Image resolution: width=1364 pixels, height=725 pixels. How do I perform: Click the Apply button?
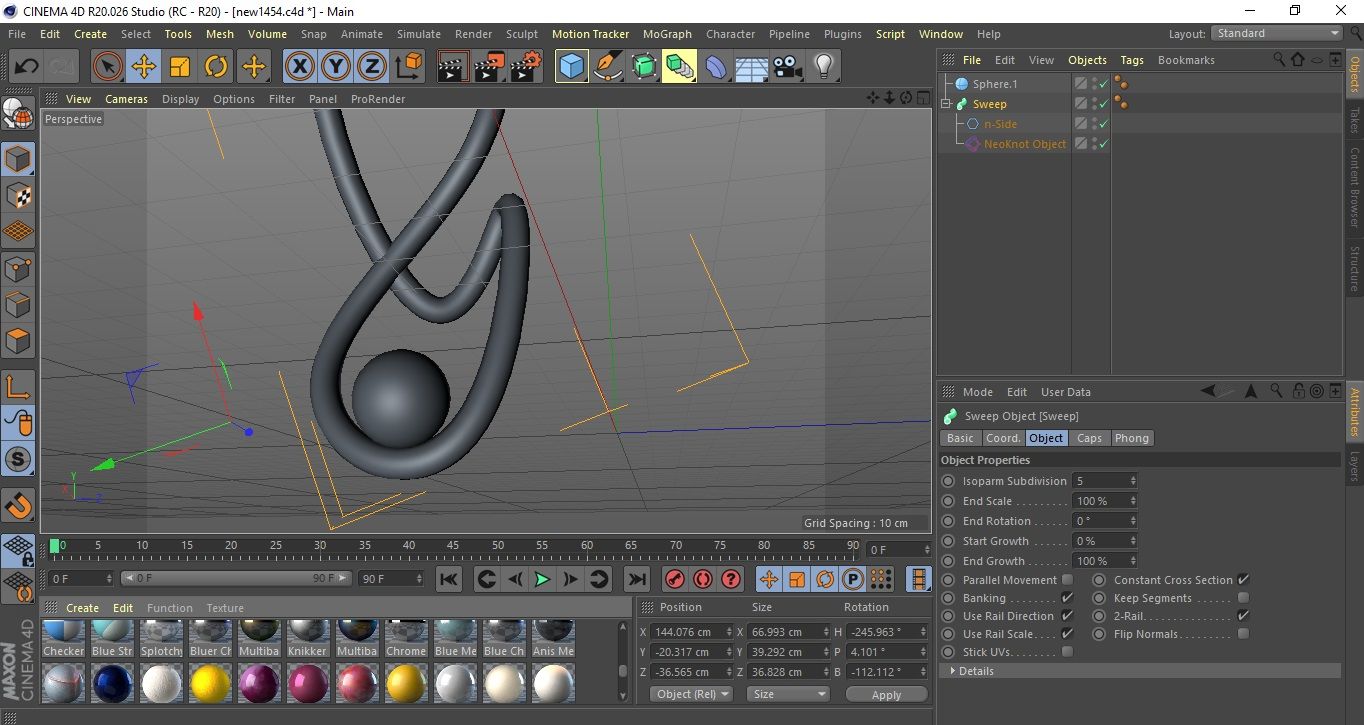pyautogui.click(x=886, y=694)
